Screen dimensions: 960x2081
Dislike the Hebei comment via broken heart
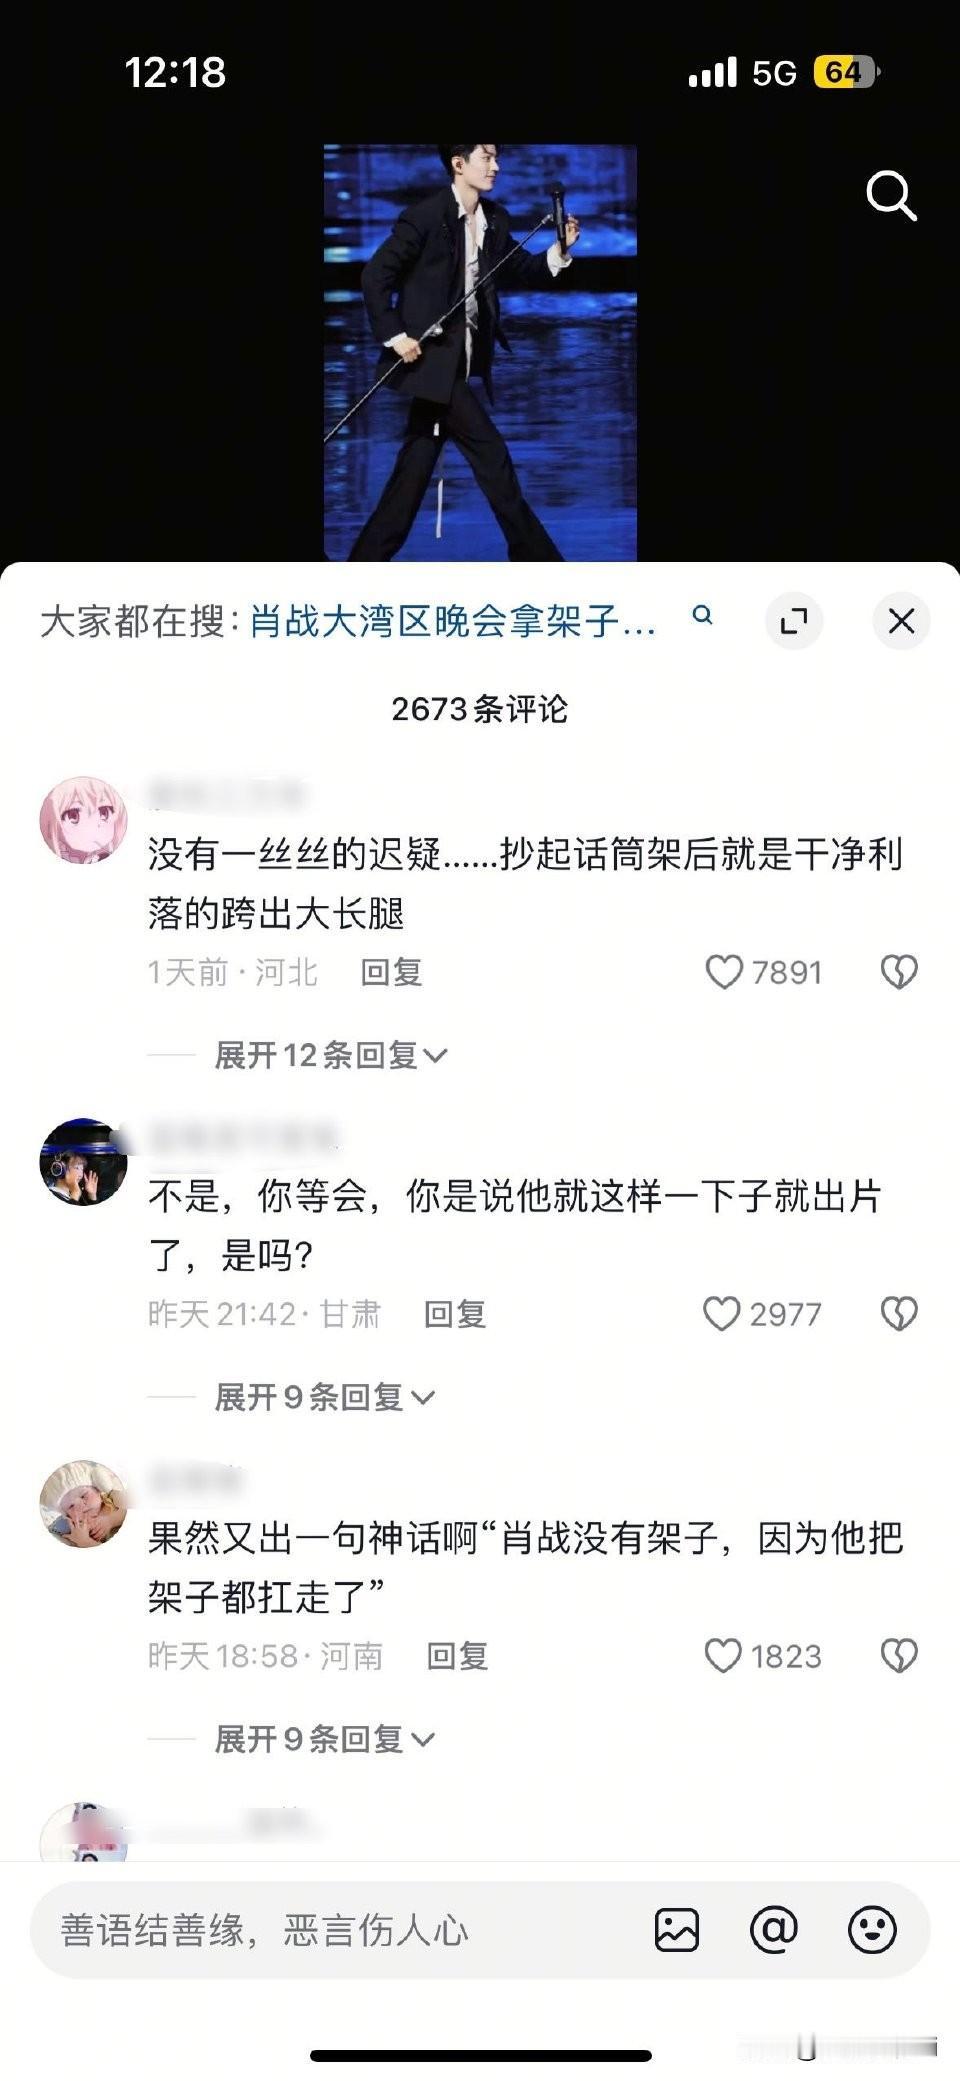[899, 972]
